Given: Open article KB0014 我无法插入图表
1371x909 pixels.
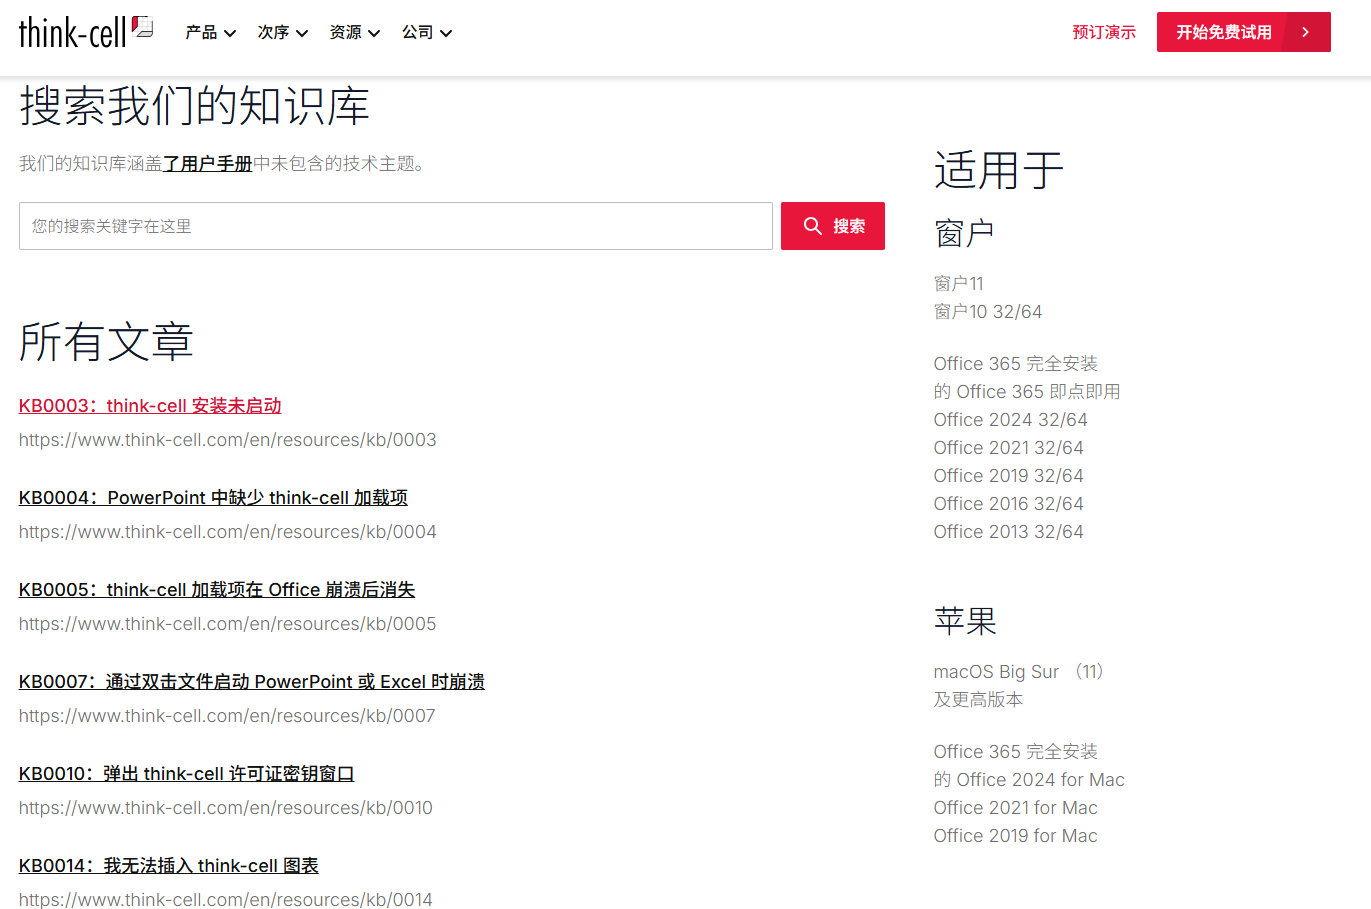Looking at the screenshot, I should point(169,865).
